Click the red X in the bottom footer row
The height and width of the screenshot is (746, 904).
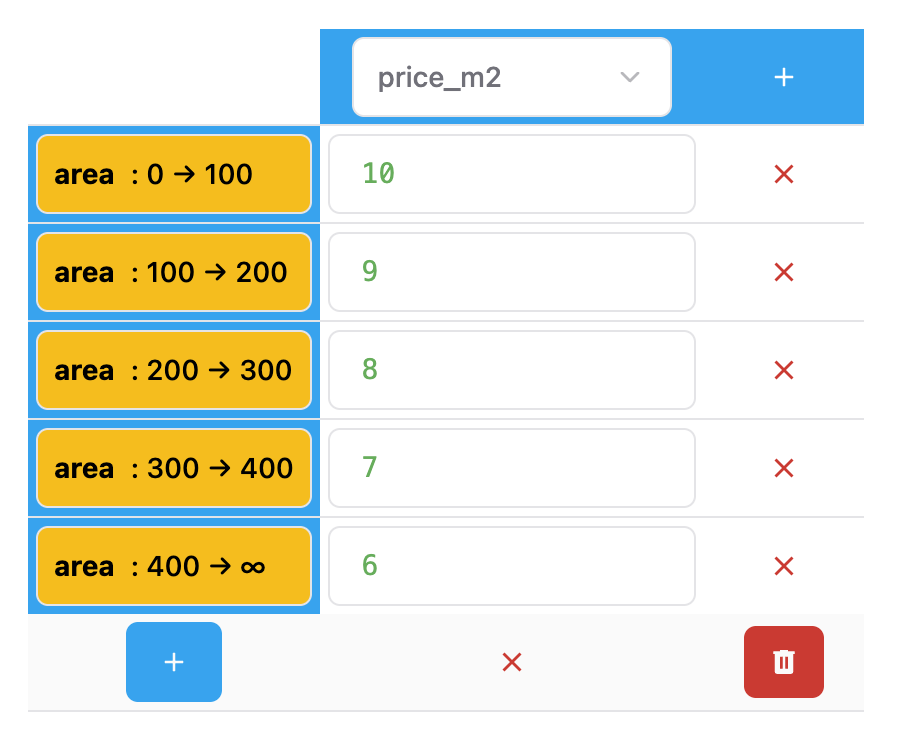512,662
